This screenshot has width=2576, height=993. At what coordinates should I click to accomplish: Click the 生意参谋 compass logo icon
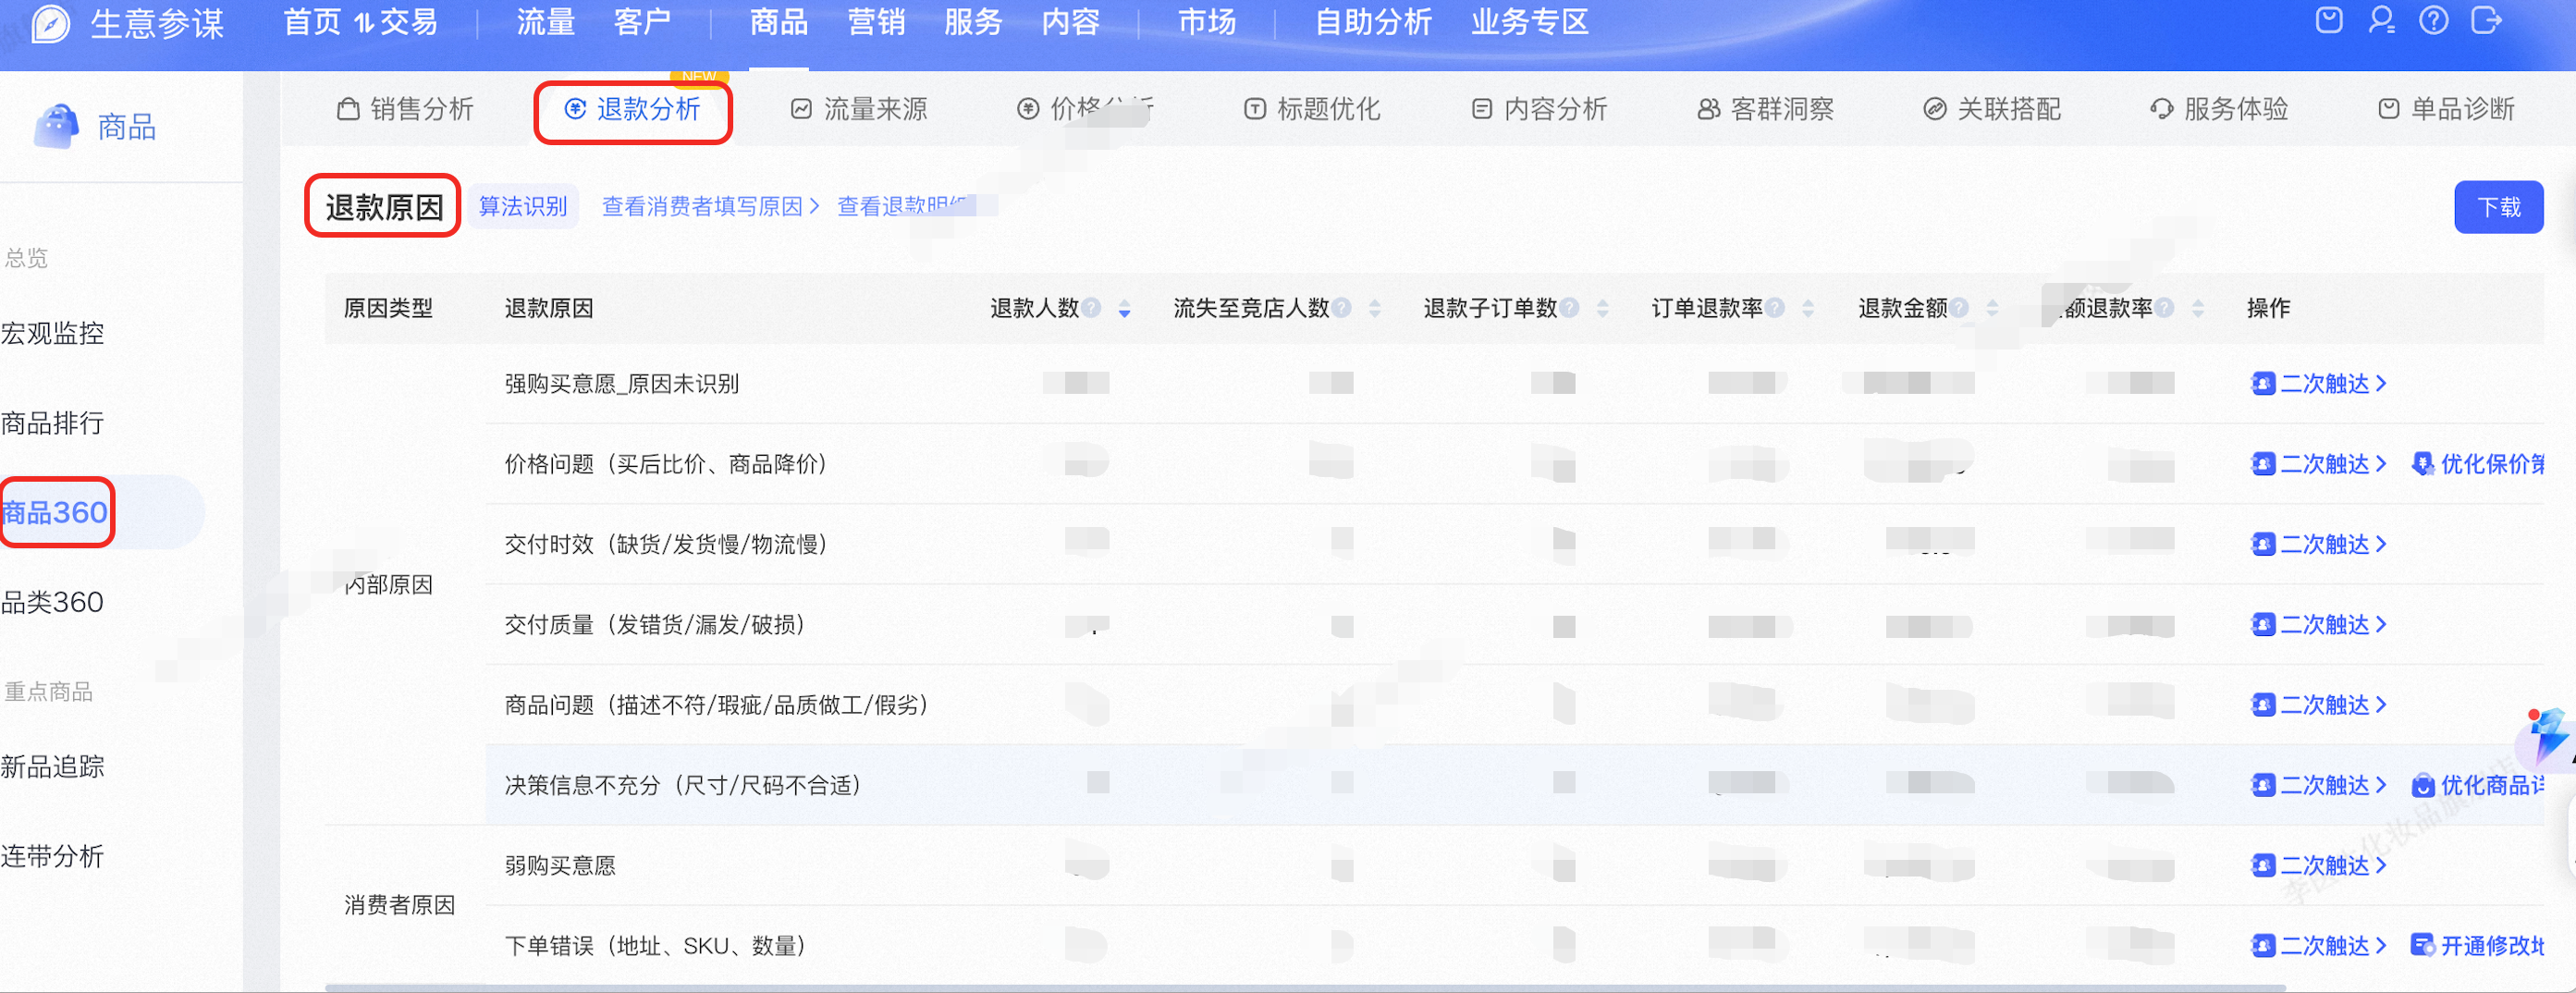click(x=50, y=23)
